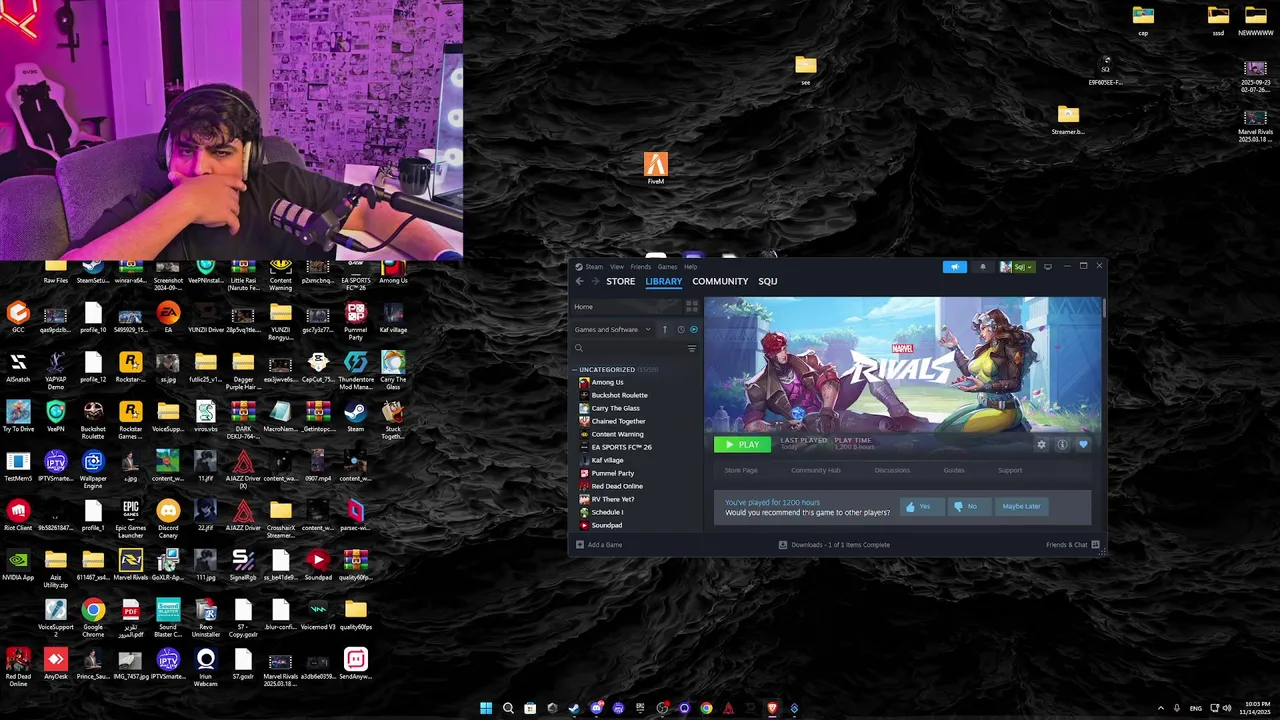1280x720 pixels.
Task: Open the Windows Start button
Action: coord(486,708)
